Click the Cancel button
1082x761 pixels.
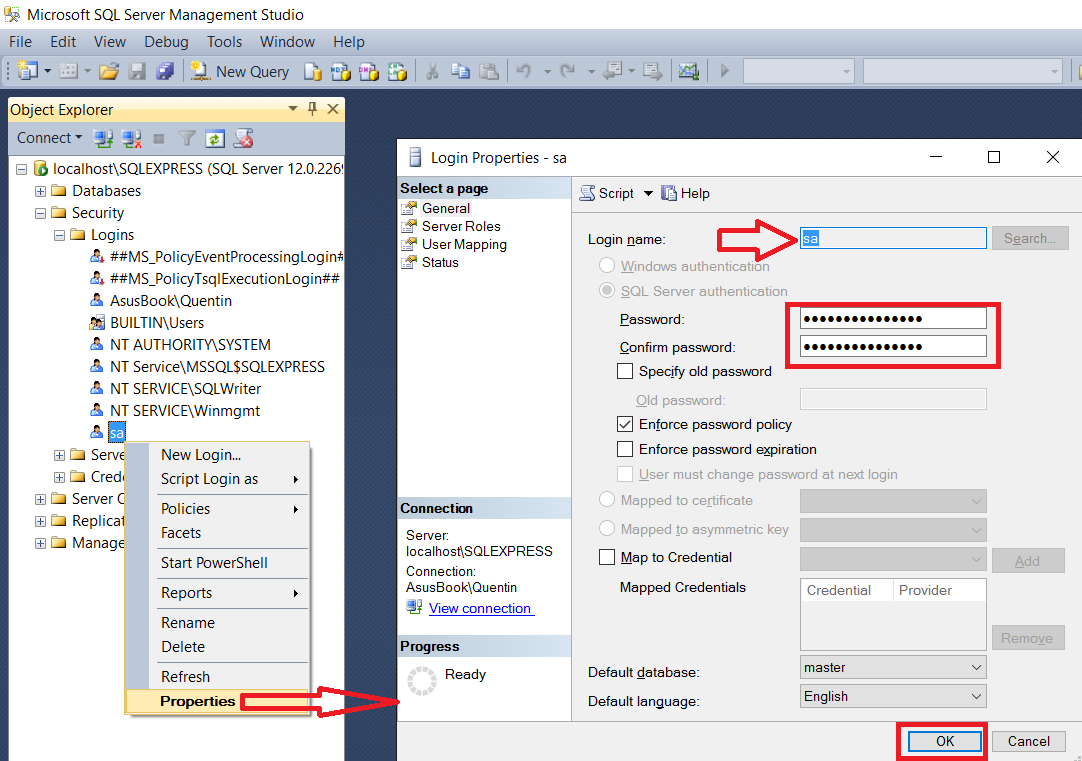[1029, 741]
